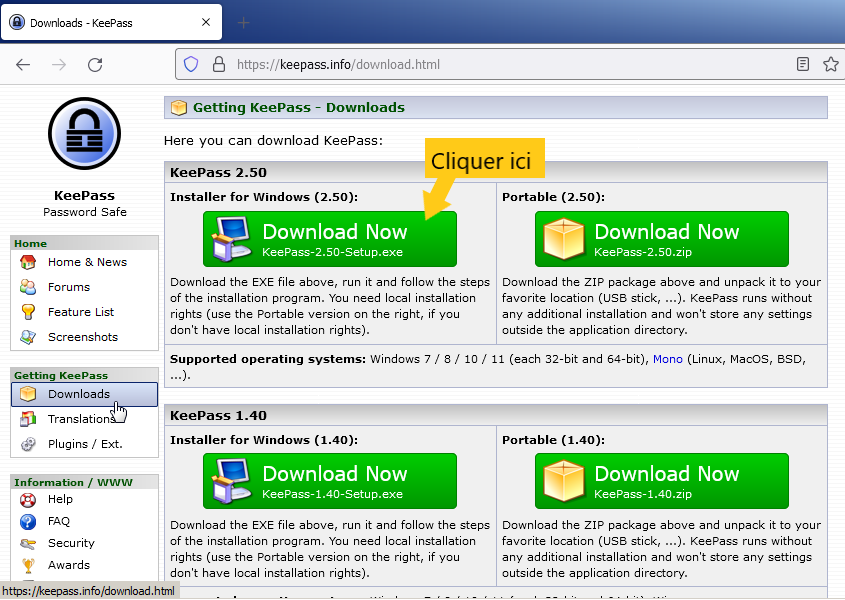Viewport: 845px width, 600px height.
Task: Click the "Getting KeePass - Downloads" page title
Action: tap(299, 108)
